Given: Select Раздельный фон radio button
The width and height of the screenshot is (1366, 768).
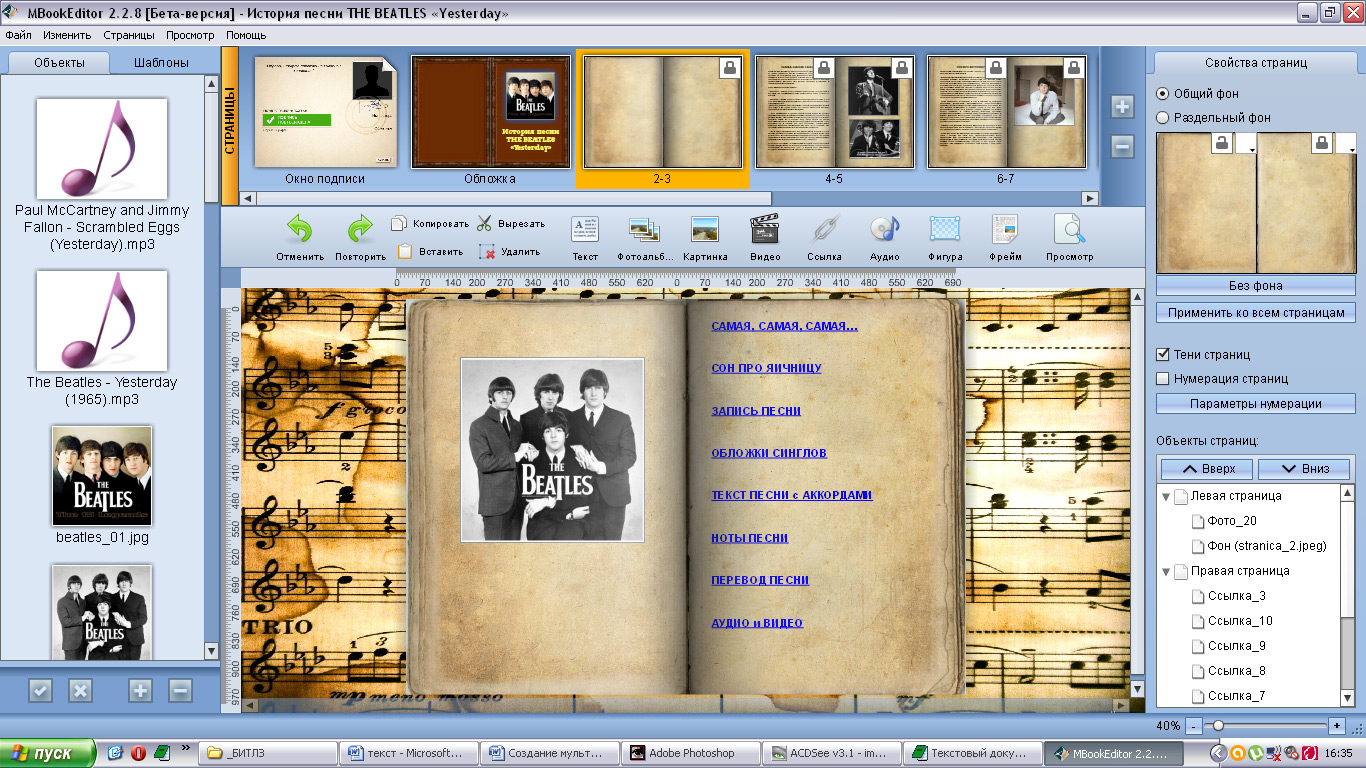Looking at the screenshot, I should click(1162, 117).
